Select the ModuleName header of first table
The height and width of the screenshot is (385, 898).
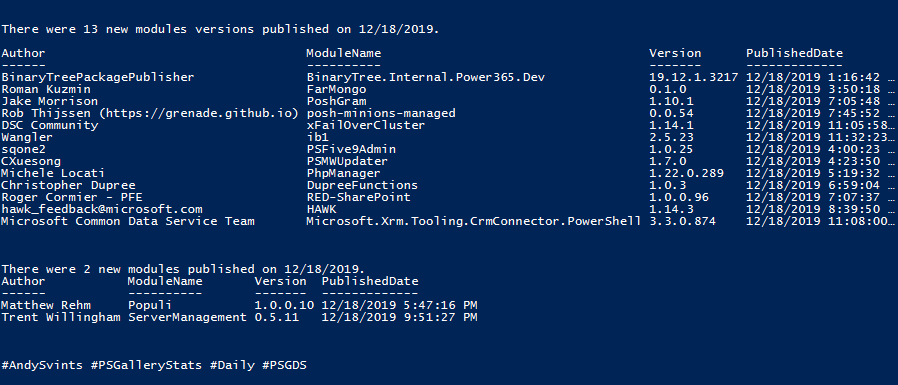344,53
